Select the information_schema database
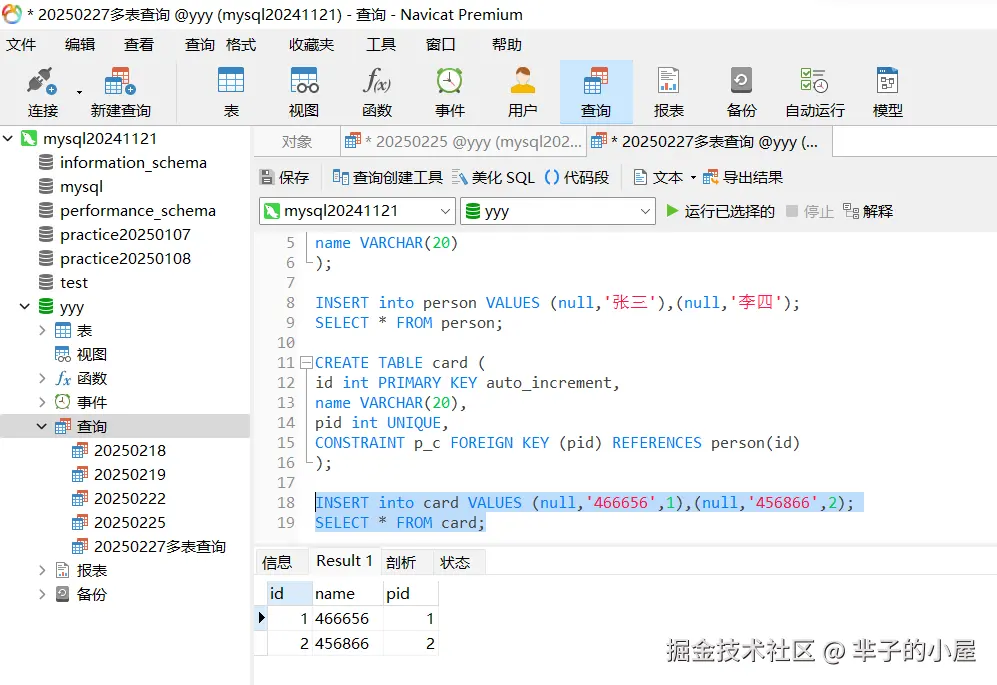The width and height of the screenshot is (997, 685). 134,163
